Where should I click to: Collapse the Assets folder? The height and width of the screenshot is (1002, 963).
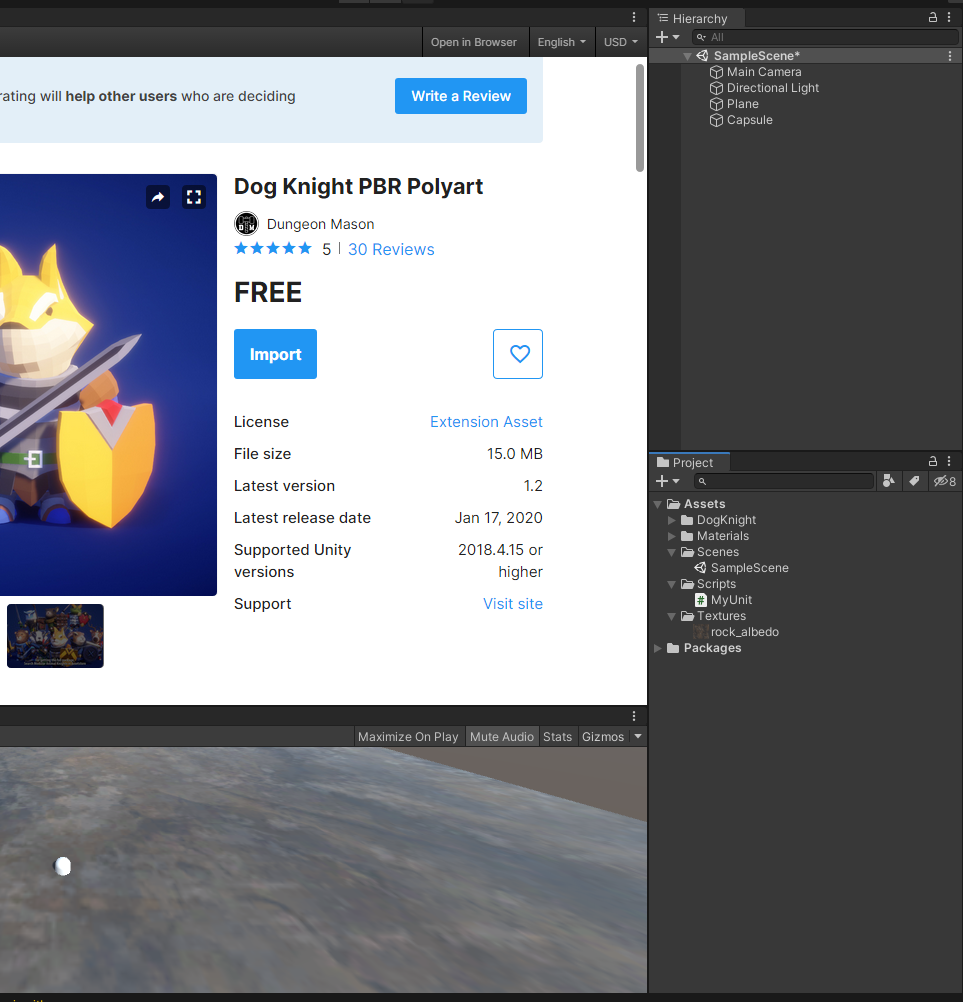pos(658,504)
